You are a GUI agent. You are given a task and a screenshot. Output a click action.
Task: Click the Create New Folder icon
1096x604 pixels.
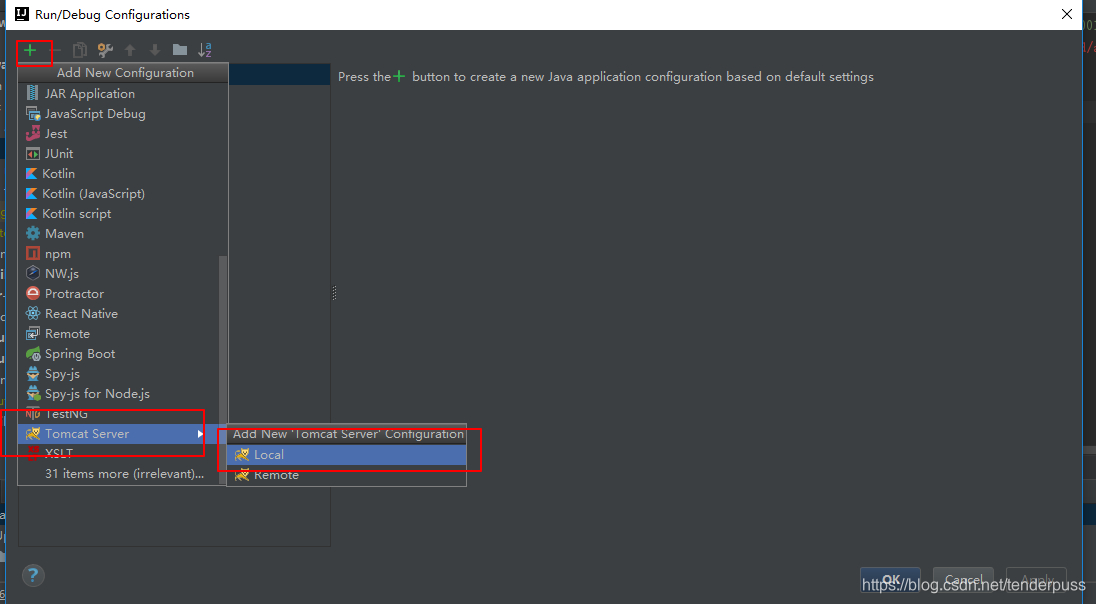(180, 50)
